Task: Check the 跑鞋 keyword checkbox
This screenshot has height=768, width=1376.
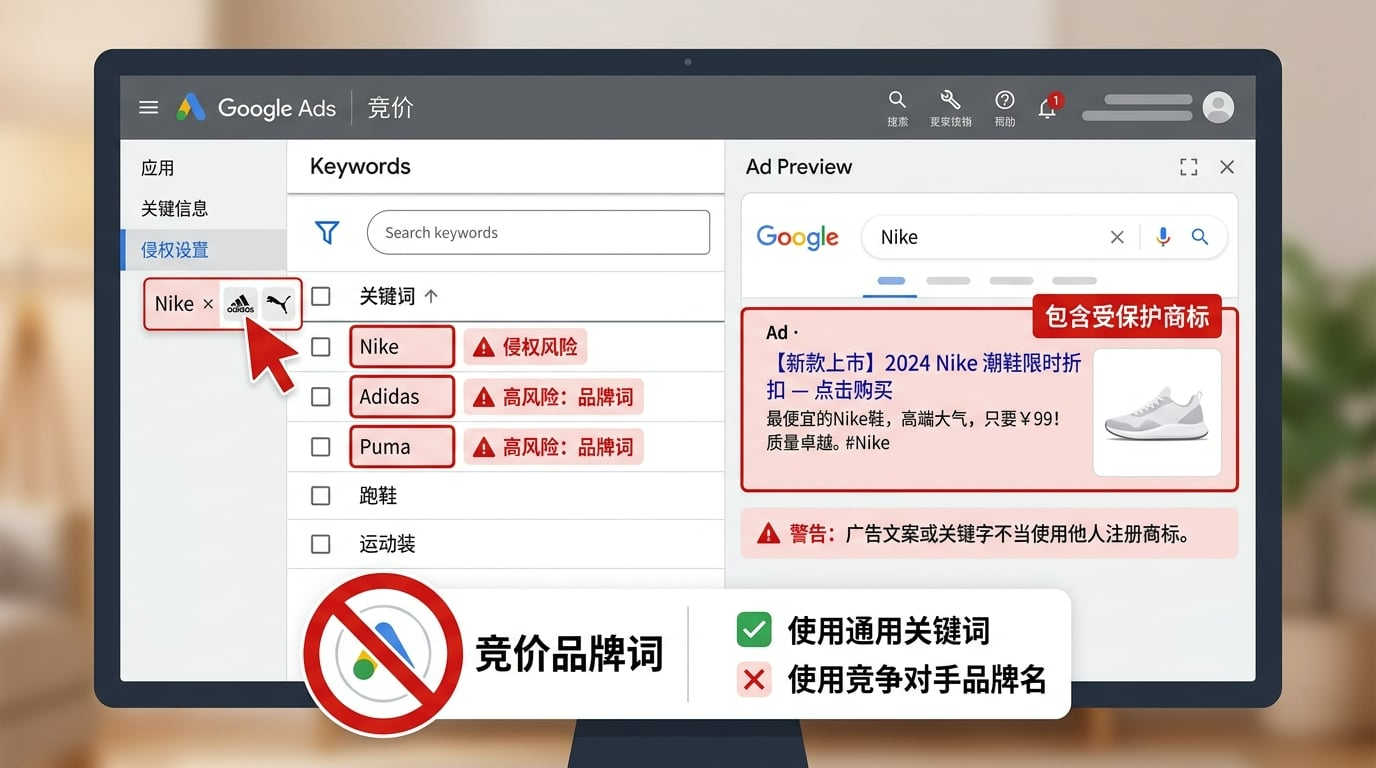Action: (320, 495)
